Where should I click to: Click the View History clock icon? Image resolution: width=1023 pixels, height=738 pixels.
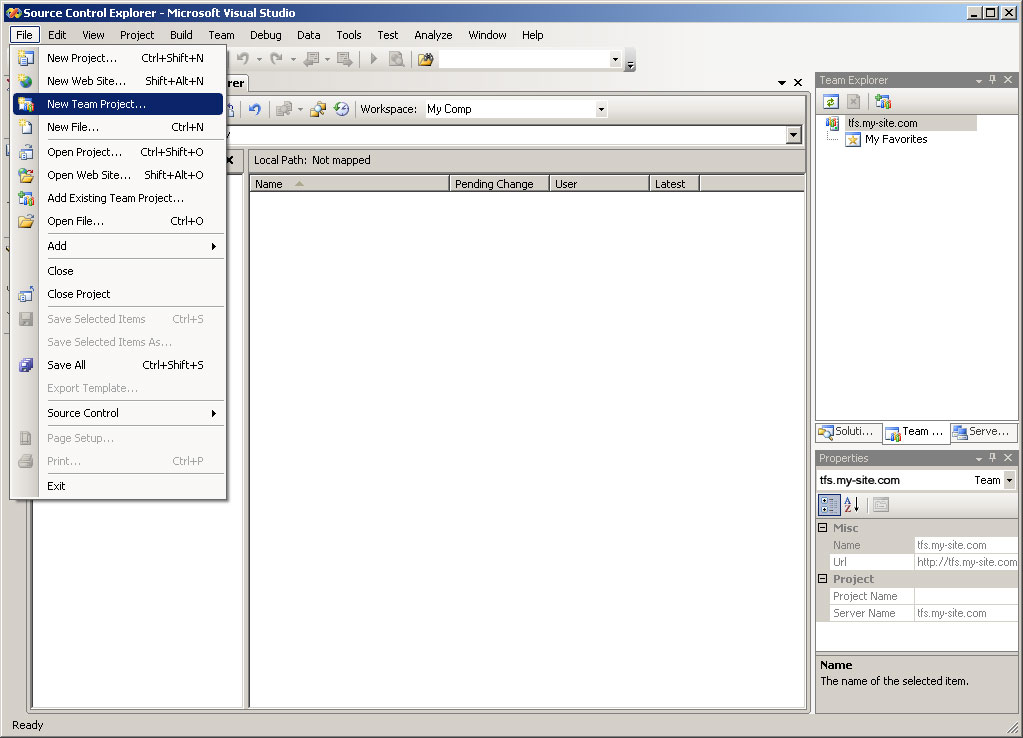click(x=341, y=109)
